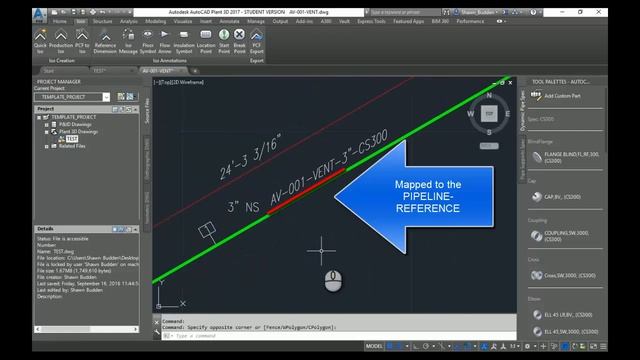Click the clean screen status bar icon

click(x=593, y=346)
